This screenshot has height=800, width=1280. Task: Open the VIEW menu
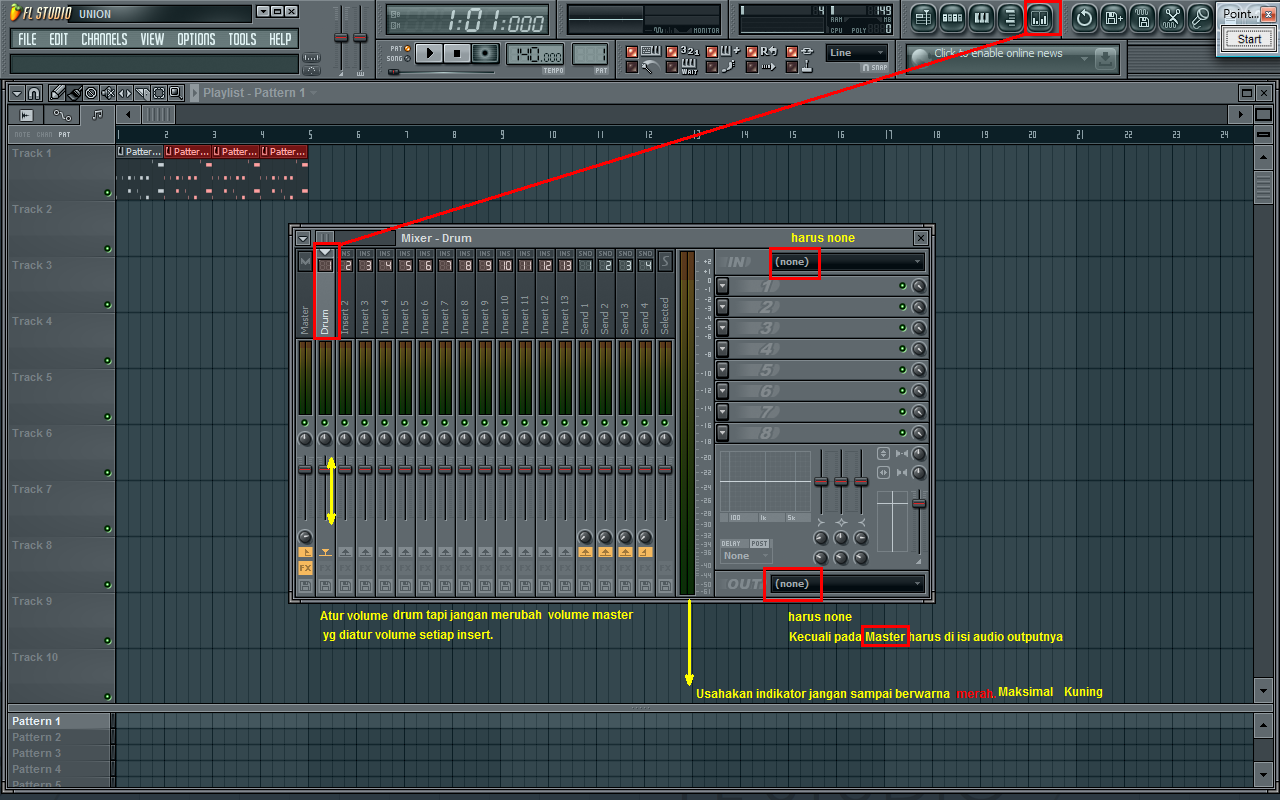pos(152,39)
